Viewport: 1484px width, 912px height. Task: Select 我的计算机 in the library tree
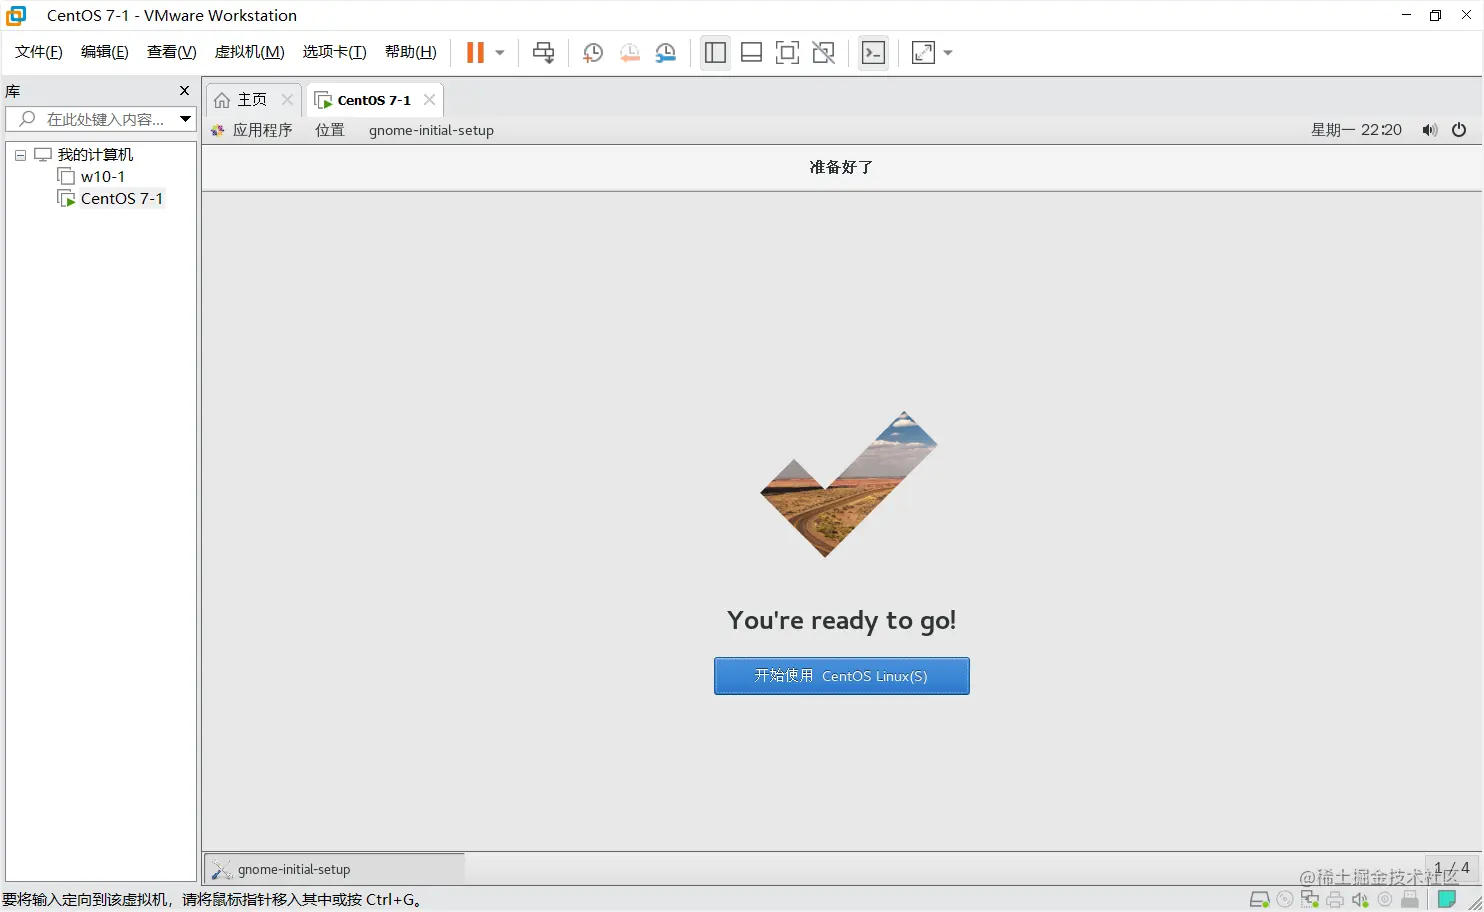95,155
